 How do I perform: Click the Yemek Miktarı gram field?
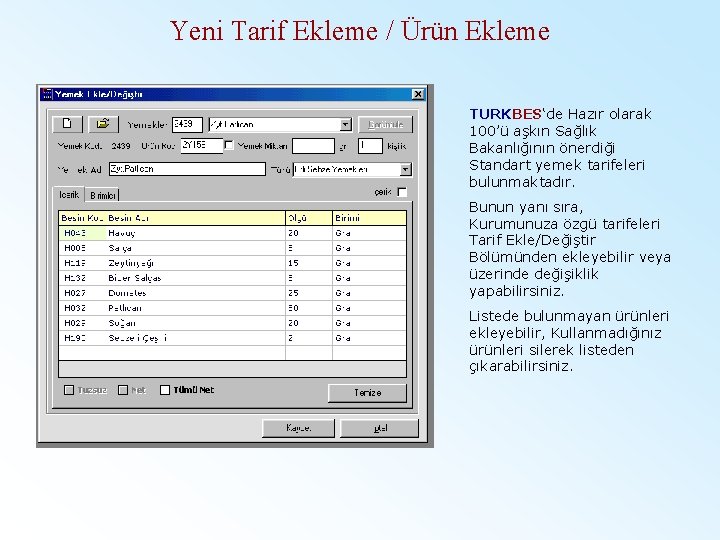(x=313, y=146)
